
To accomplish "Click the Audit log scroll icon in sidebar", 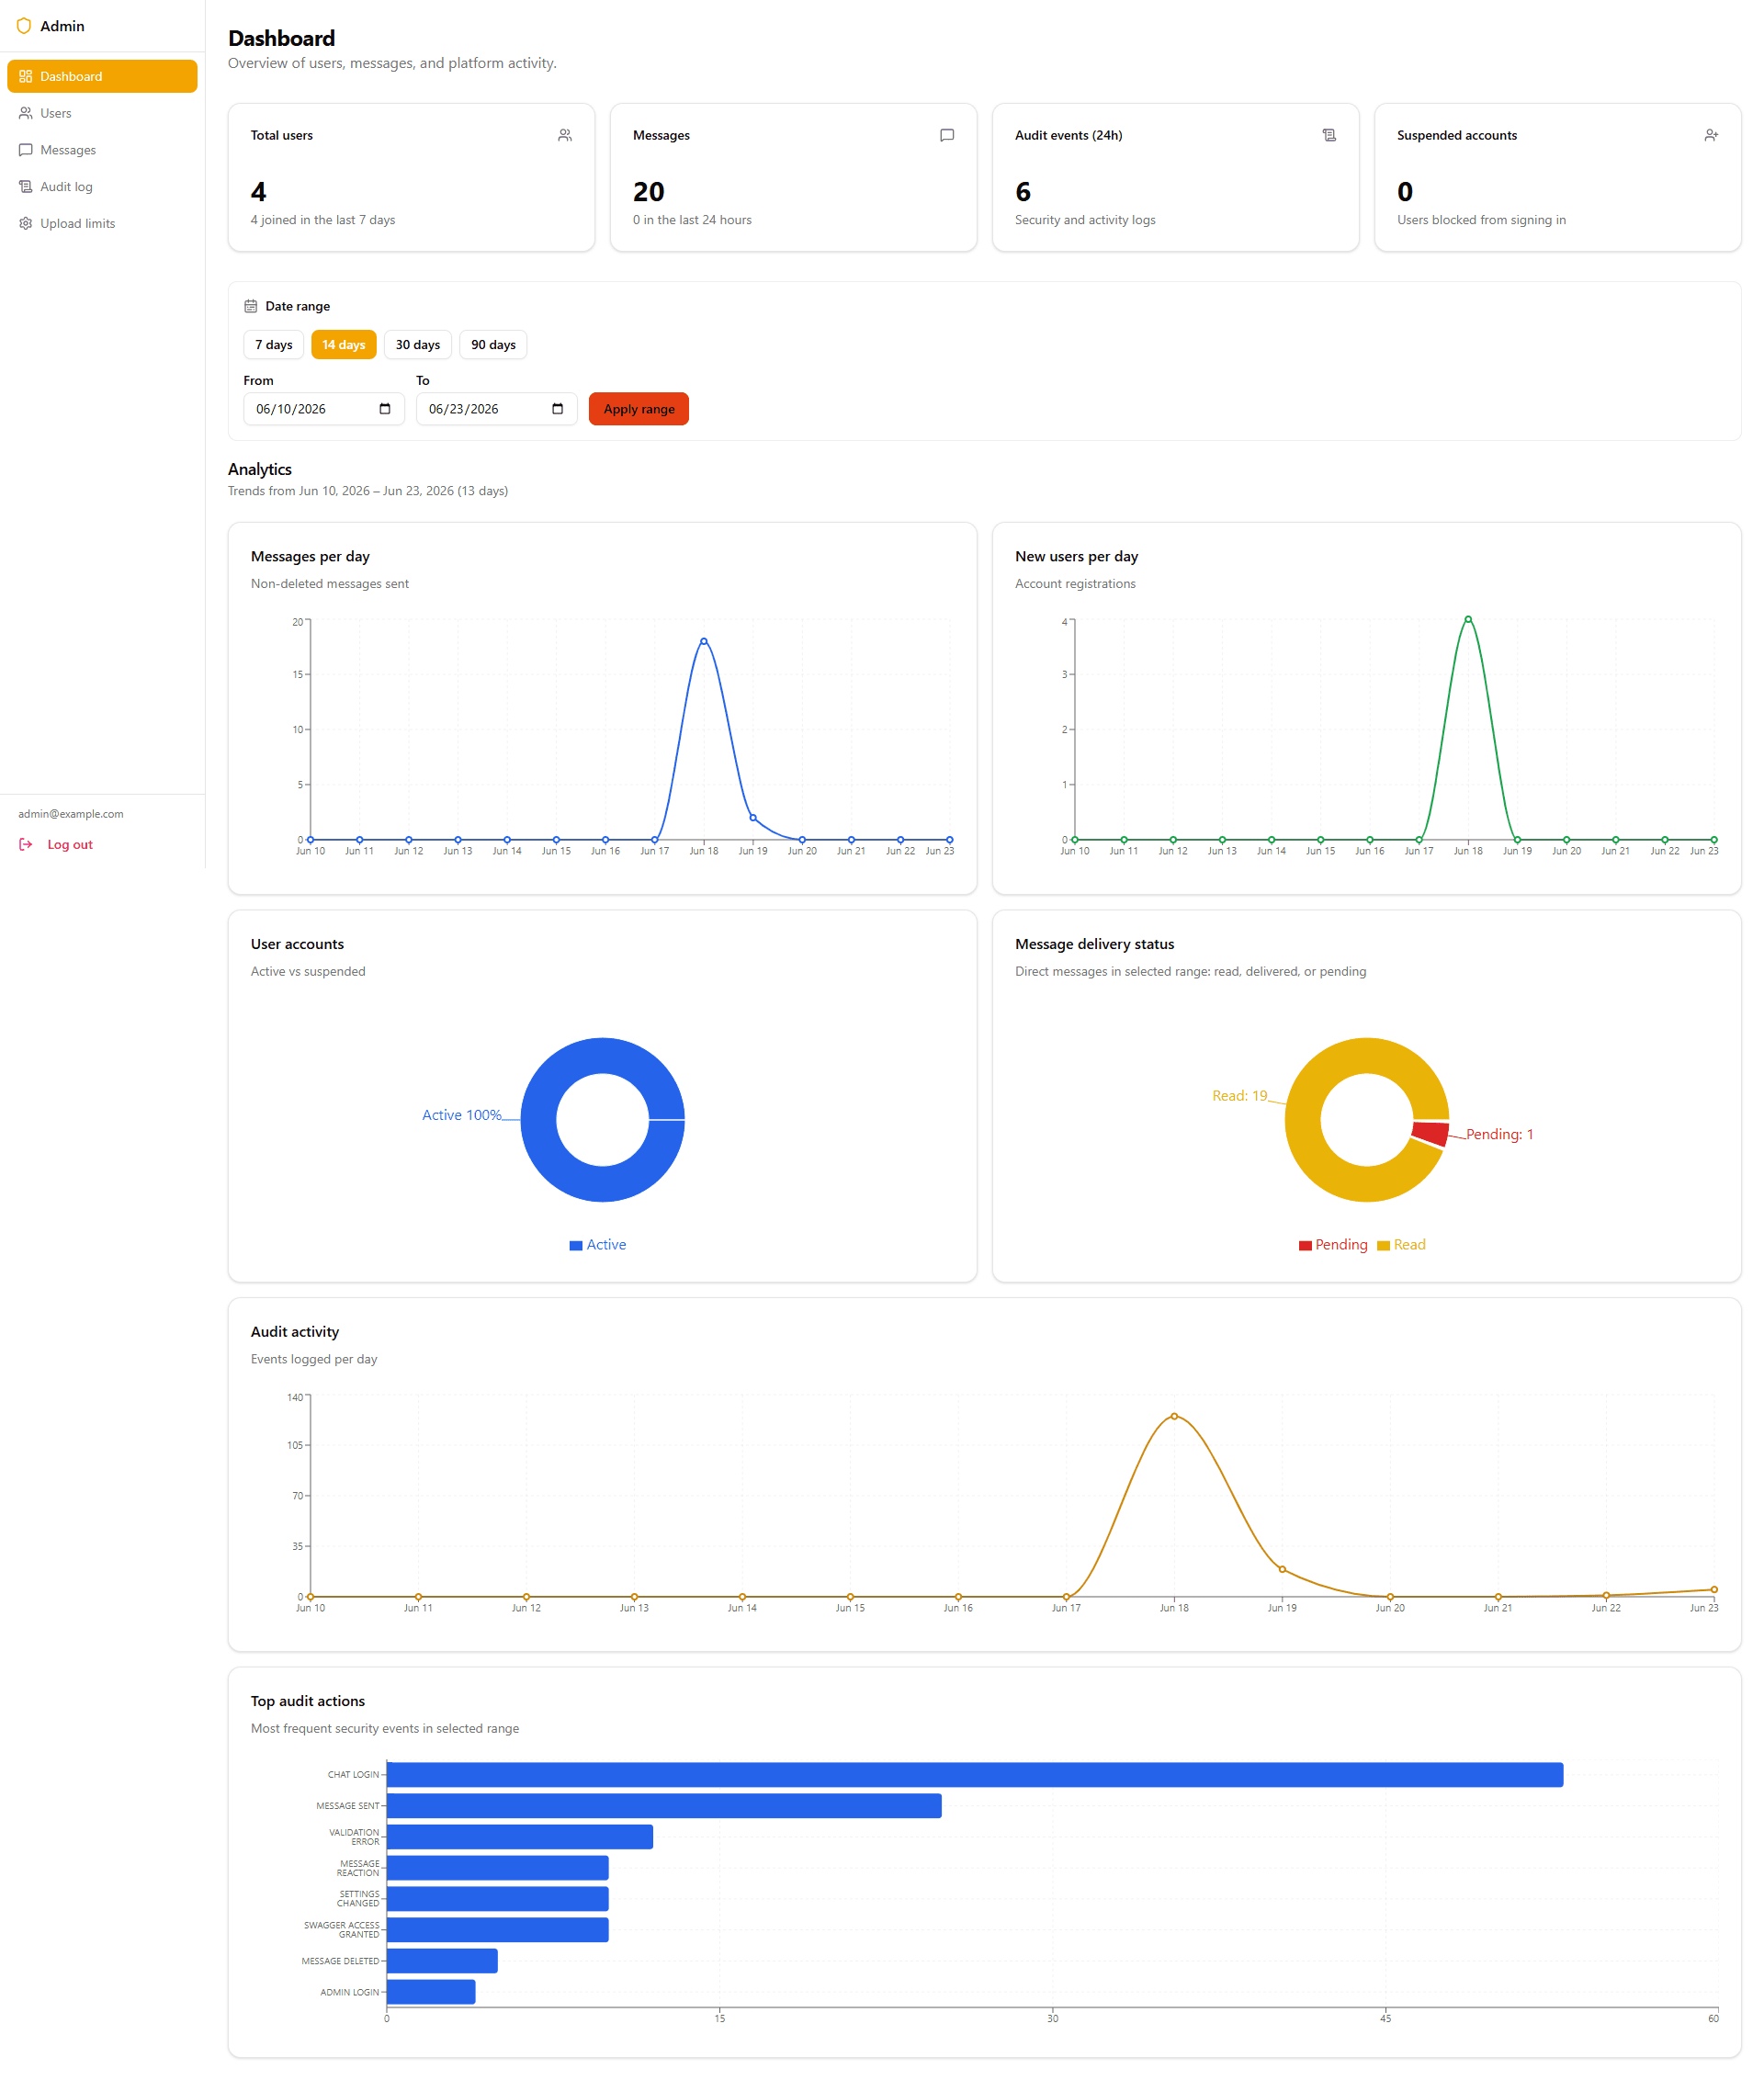I will click(x=26, y=187).
